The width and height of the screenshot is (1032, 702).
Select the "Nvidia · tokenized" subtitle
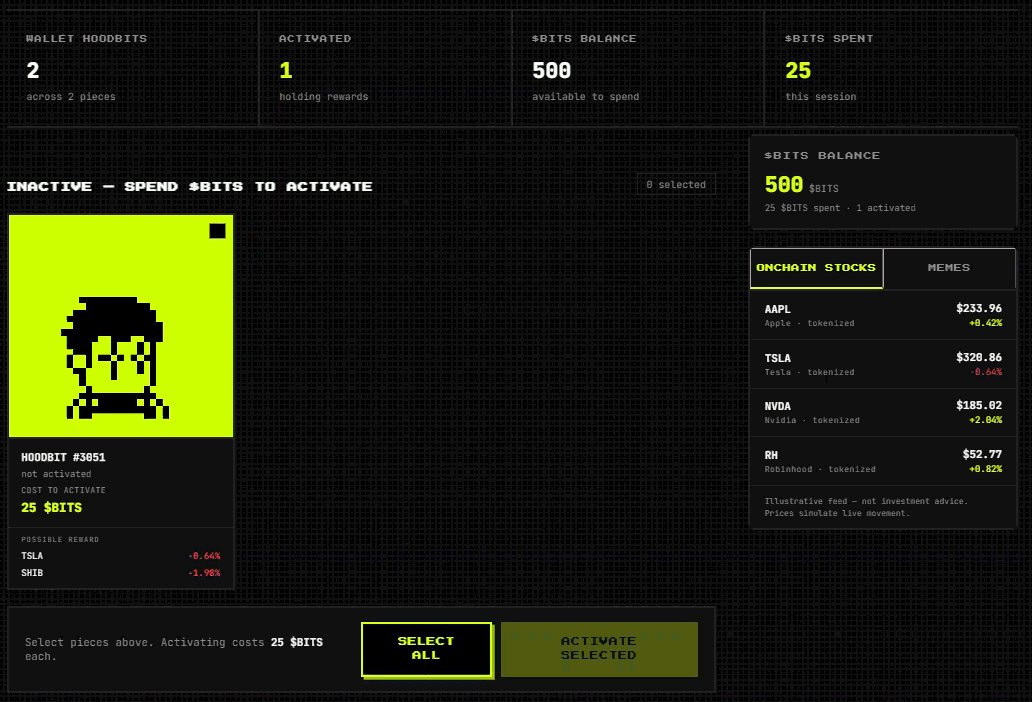click(x=812, y=420)
